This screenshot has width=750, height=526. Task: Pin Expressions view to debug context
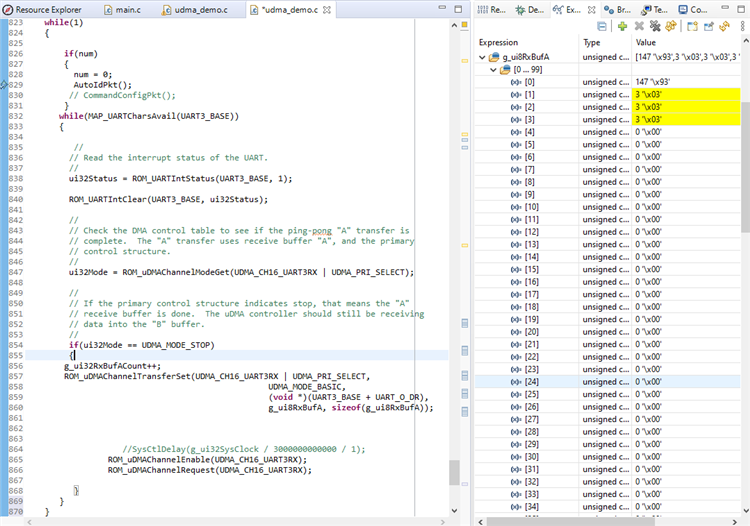tap(708, 26)
